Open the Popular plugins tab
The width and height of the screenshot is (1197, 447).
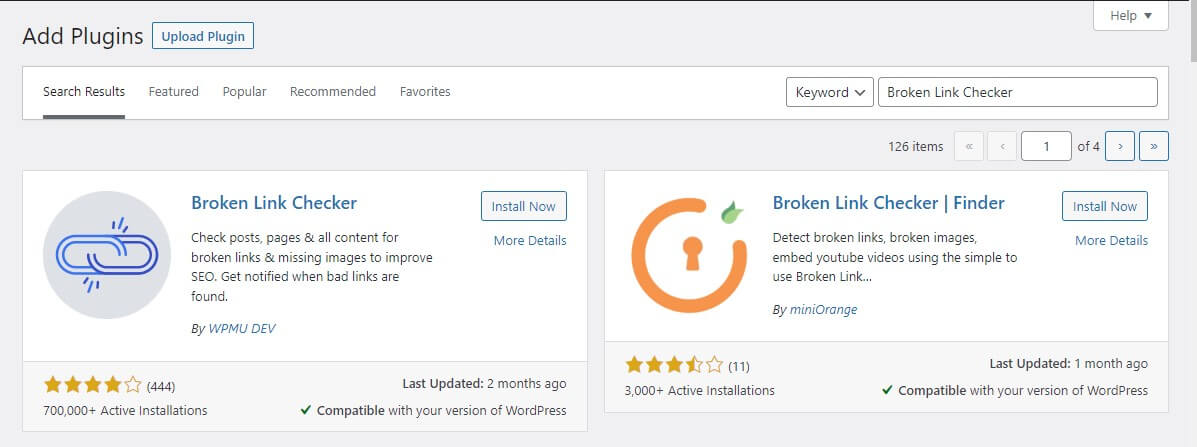point(244,92)
